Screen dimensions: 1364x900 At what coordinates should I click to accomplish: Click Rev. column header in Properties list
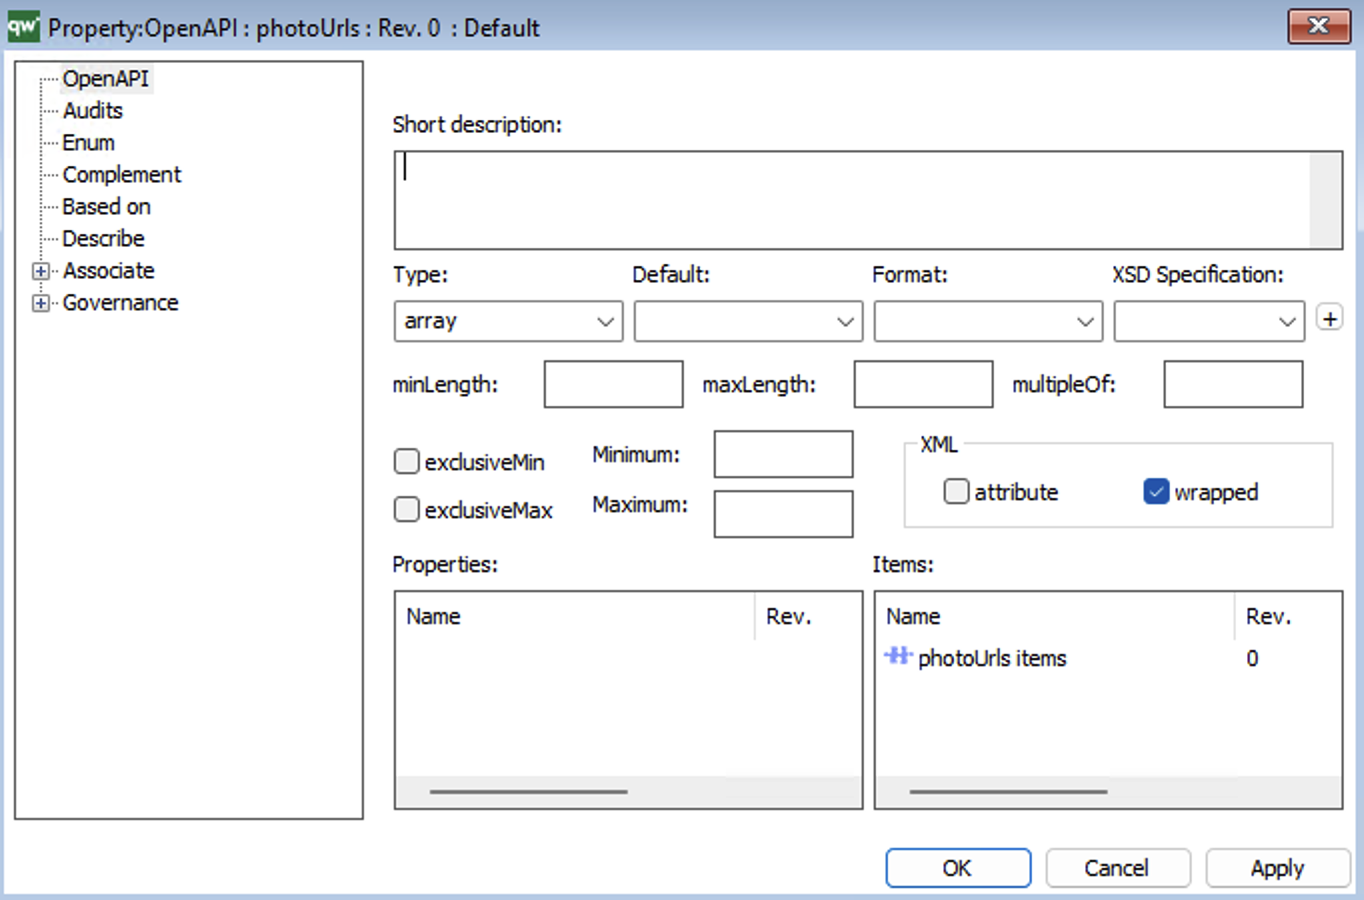[808, 616]
